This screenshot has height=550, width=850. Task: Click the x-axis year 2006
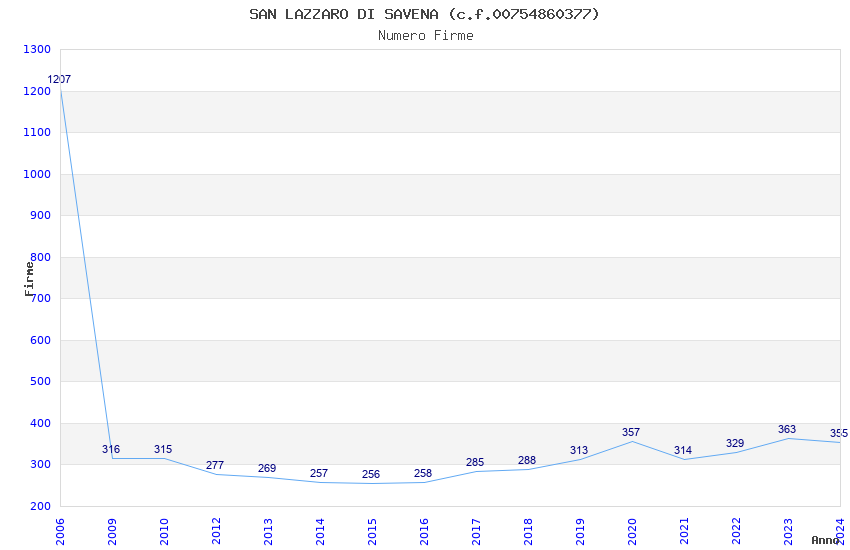[x=60, y=531]
